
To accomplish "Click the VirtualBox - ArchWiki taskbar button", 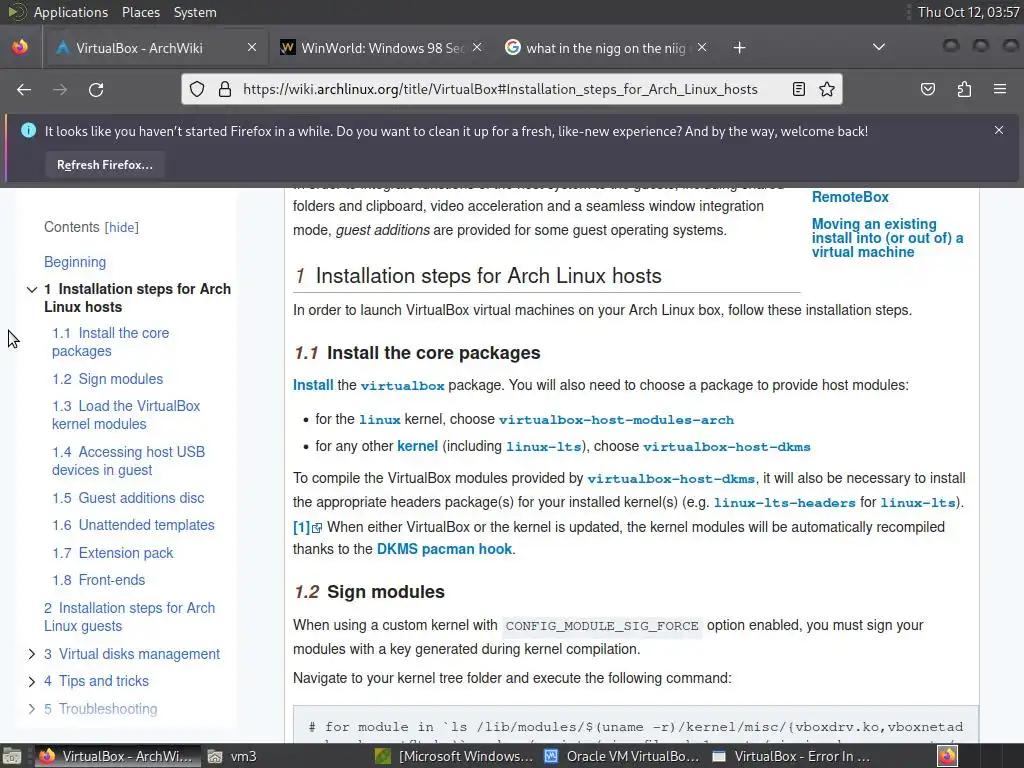I will [x=116, y=756].
